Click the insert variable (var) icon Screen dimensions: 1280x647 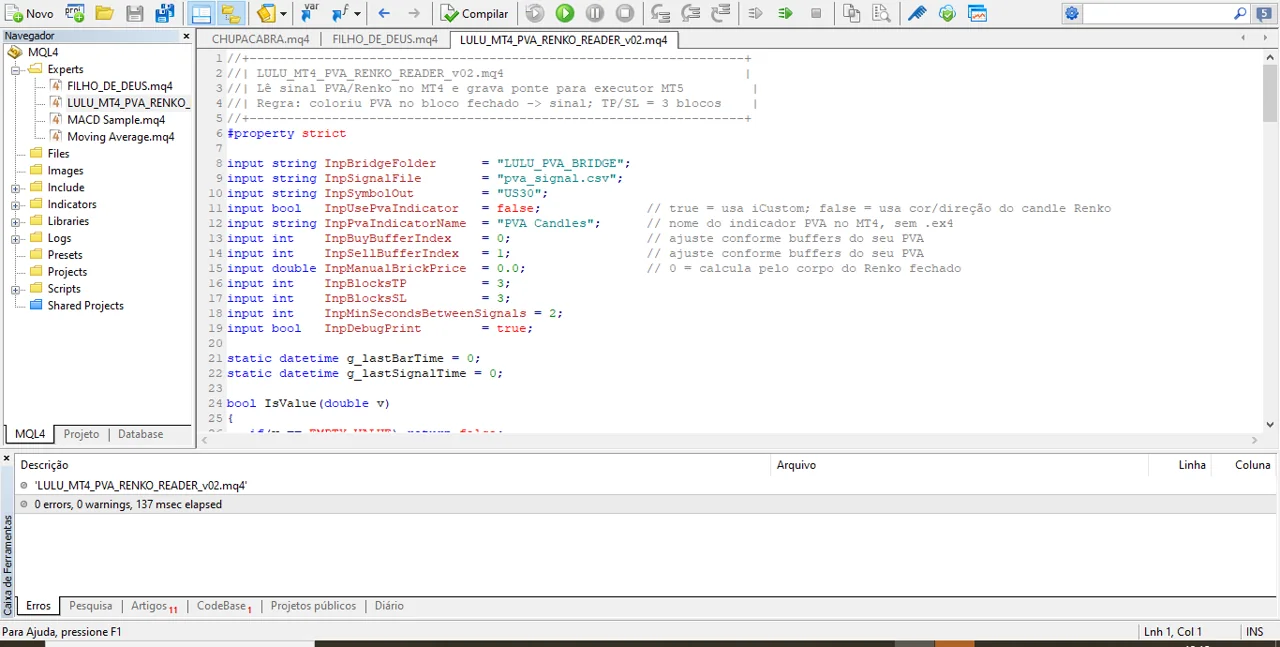[x=310, y=13]
